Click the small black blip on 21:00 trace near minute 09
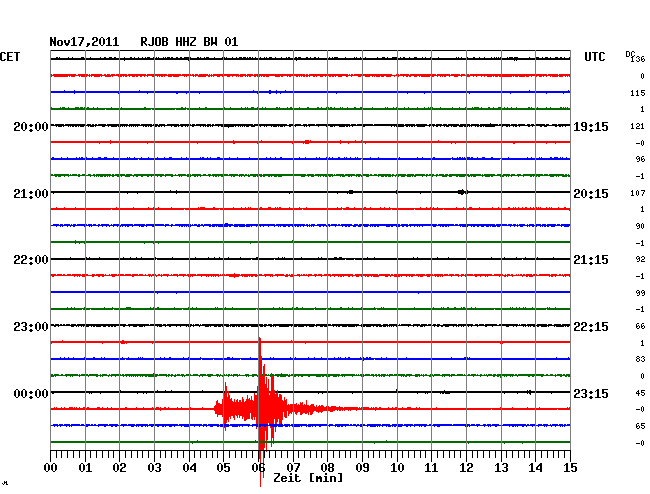Image resolution: width=650 pixels, height=494 pixels. (351, 192)
